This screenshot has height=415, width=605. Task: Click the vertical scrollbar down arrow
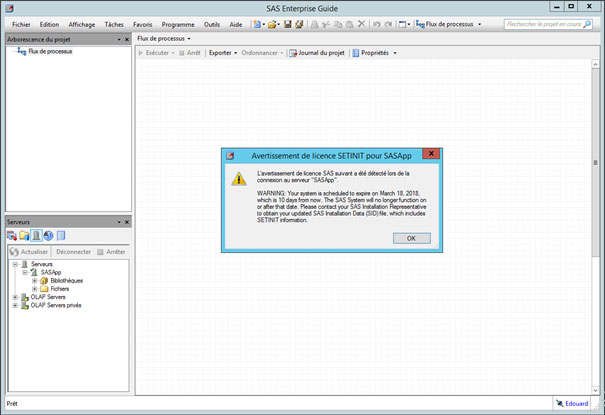coord(595,390)
